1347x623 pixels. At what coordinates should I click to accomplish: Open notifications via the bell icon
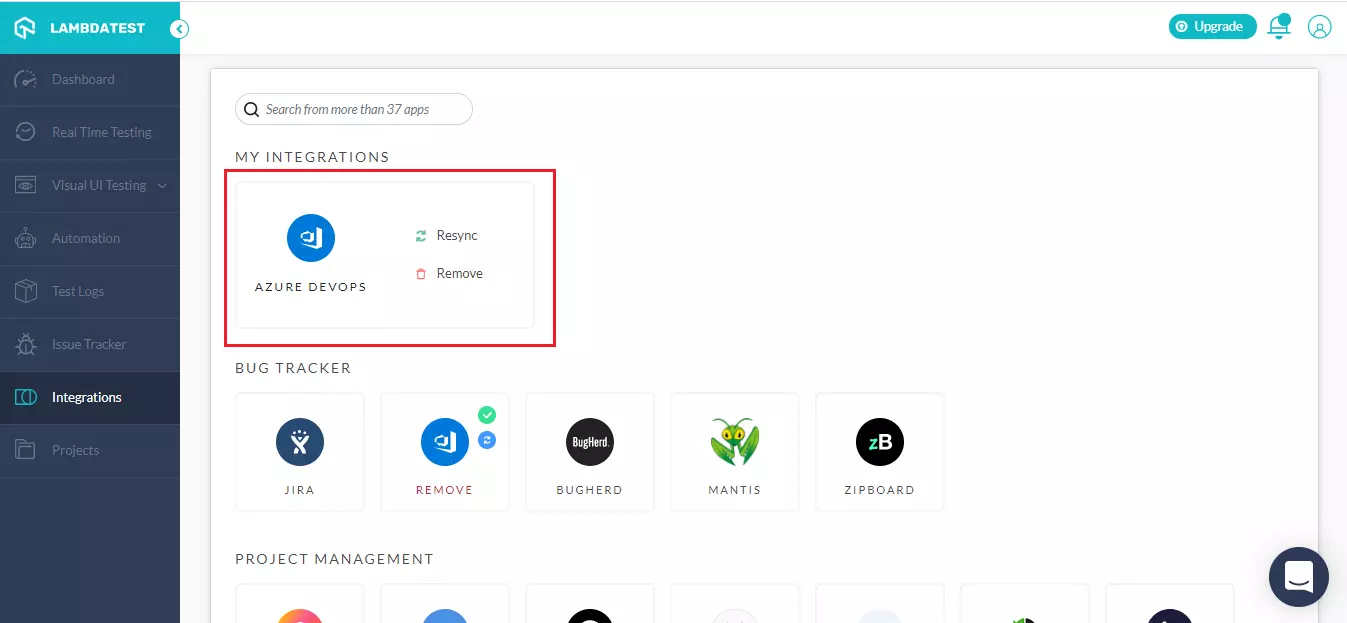[x=1278, y=27]
